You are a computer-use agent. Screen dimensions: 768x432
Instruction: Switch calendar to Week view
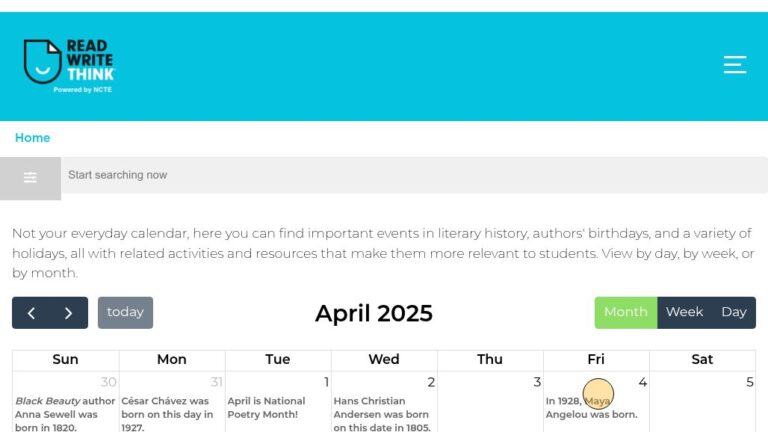click(x=684, y=312)
